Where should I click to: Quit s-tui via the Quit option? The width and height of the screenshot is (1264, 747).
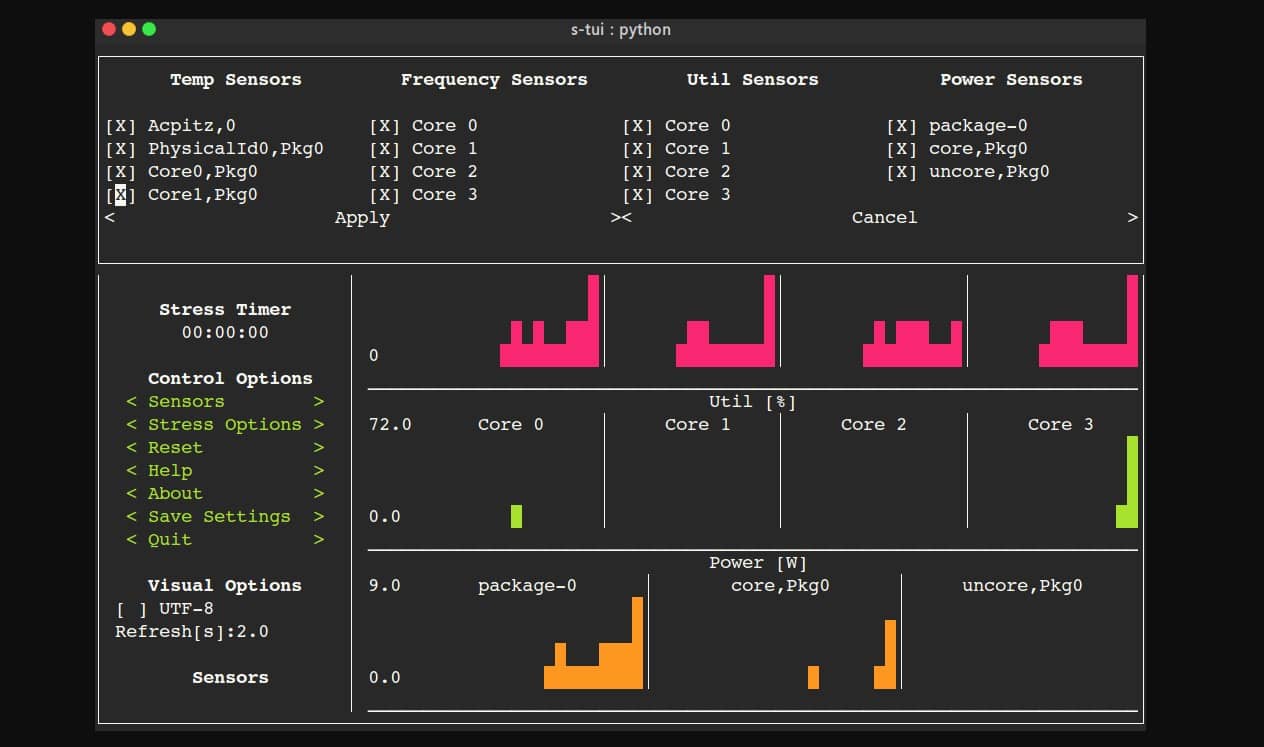[x=168, y=539]
